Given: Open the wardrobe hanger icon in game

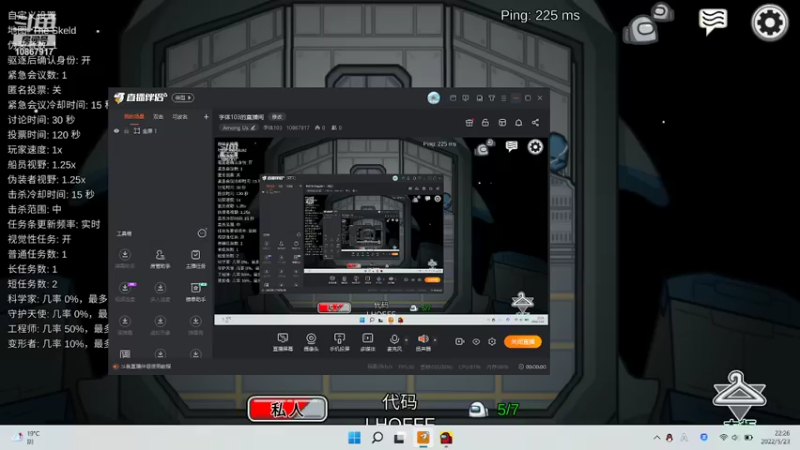Looking at the screenshot, I should [x=738, y=394].
